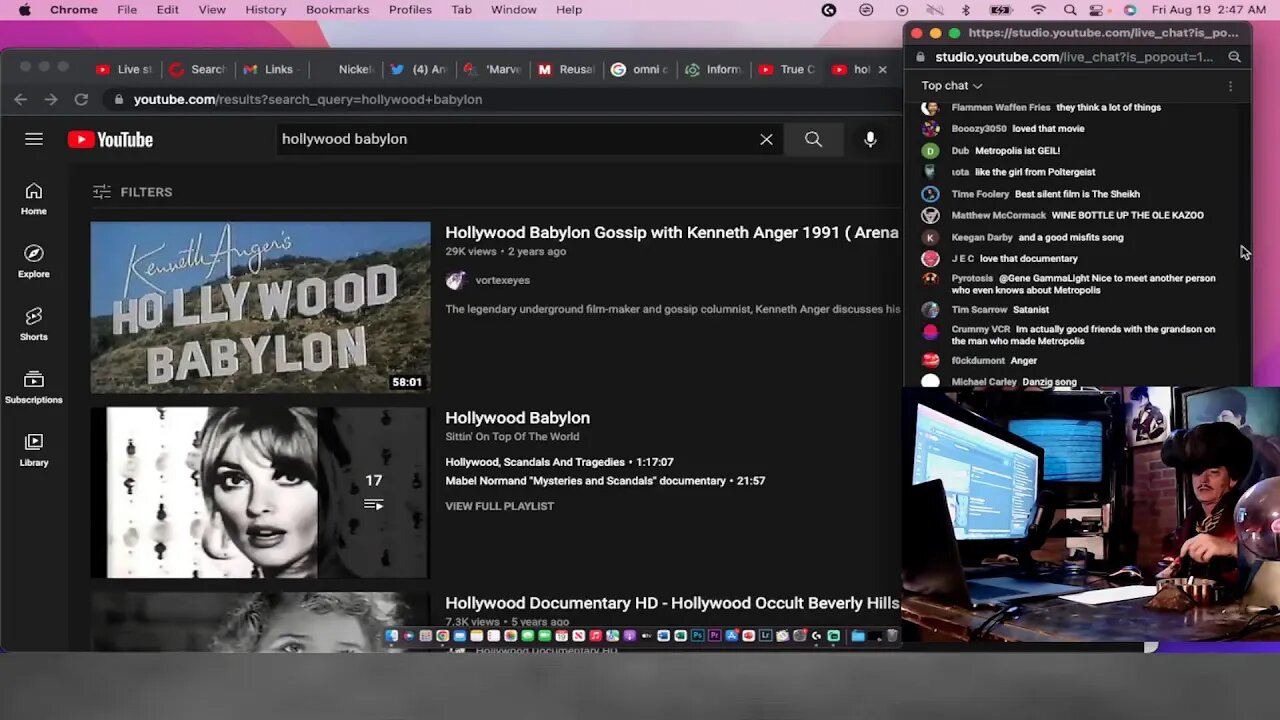This screenshot has width=1280, height=720.
Task: Open the Chrome application menu
Action: point(74,10)
